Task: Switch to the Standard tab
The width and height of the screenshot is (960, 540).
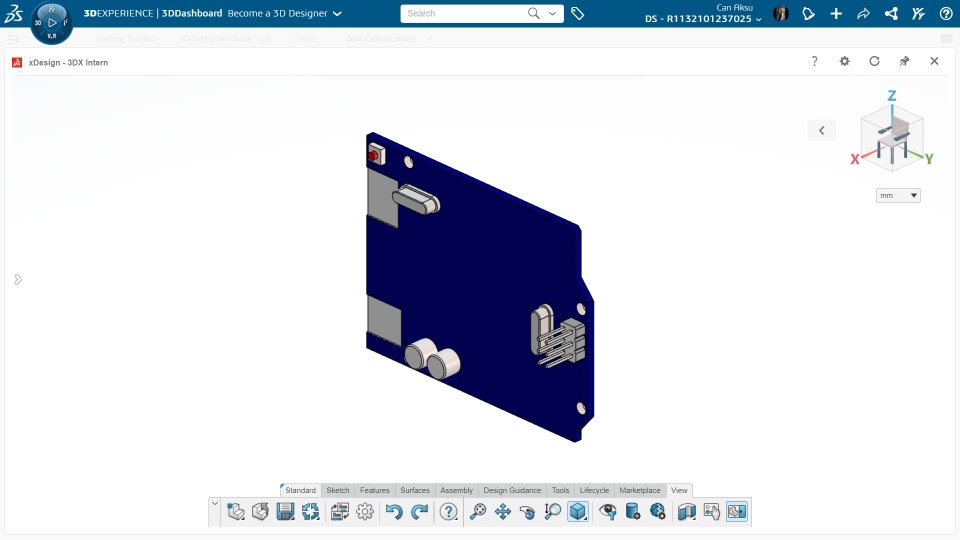Action: tap(301, 490)
